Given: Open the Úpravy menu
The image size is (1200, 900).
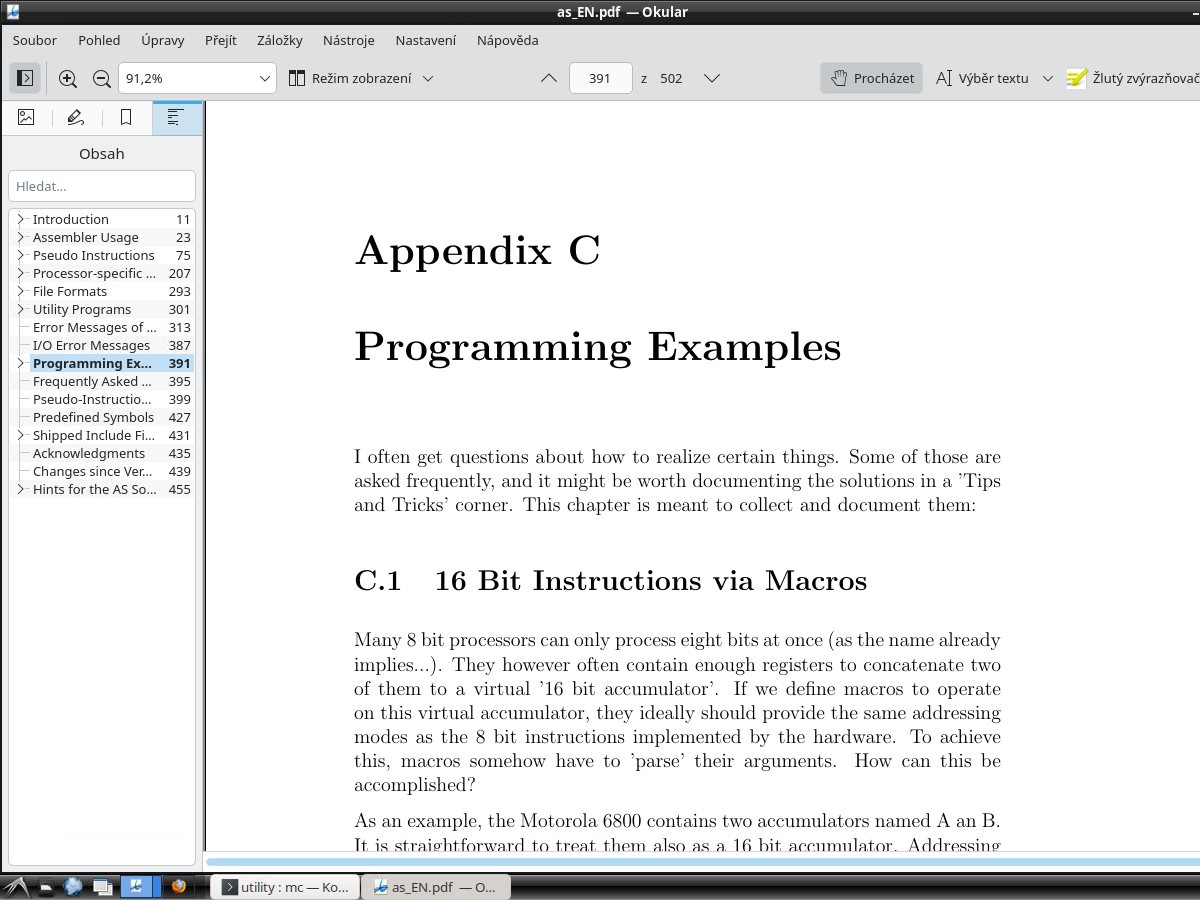Looking at the screenshot, I should pos(162,40).
